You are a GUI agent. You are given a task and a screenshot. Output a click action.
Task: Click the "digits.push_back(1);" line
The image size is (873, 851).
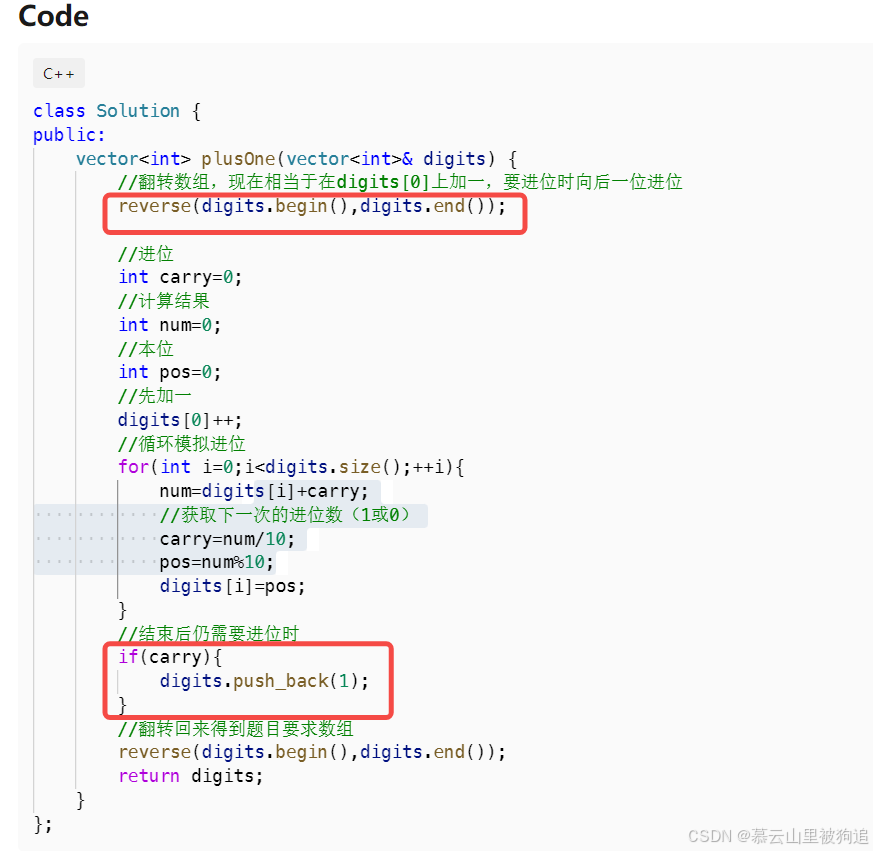[264, 681]
